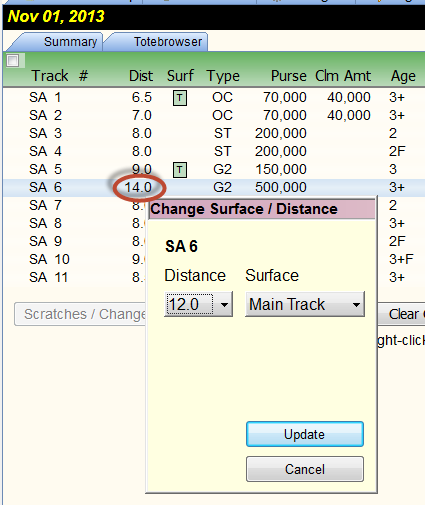Toggle the select-all checkbox in header
425x505 pixels.
(x=13, y=61)
